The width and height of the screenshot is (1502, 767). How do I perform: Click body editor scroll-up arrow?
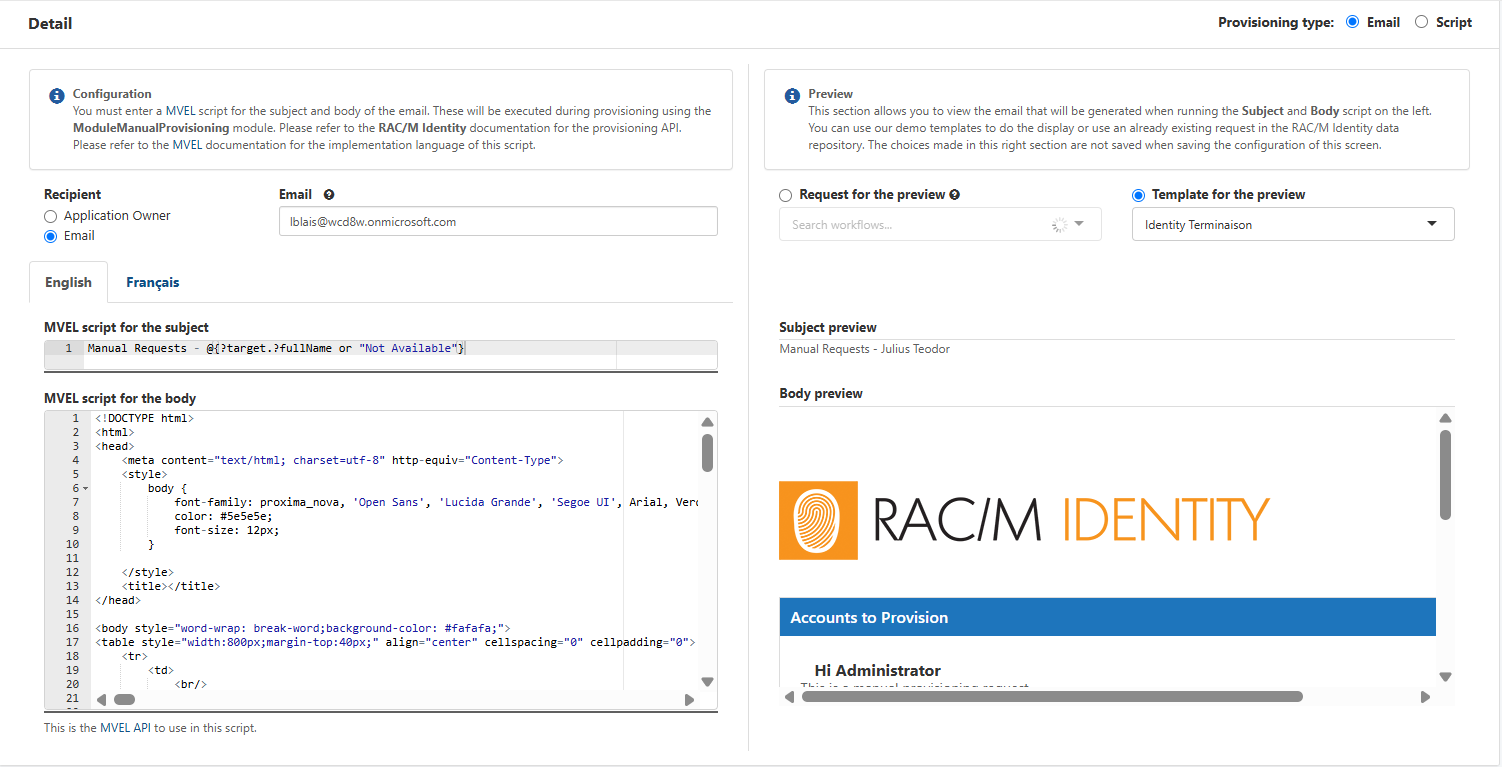coord(707,422)
